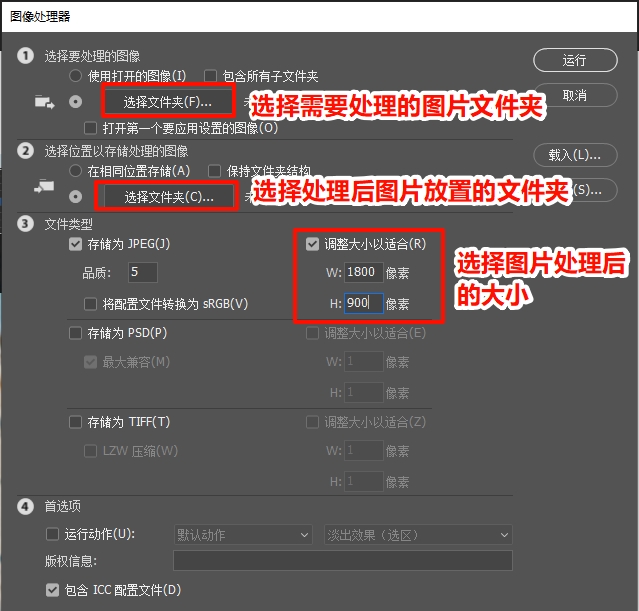
Task: Click the 版权信息: label
Action: pos(71,561)
